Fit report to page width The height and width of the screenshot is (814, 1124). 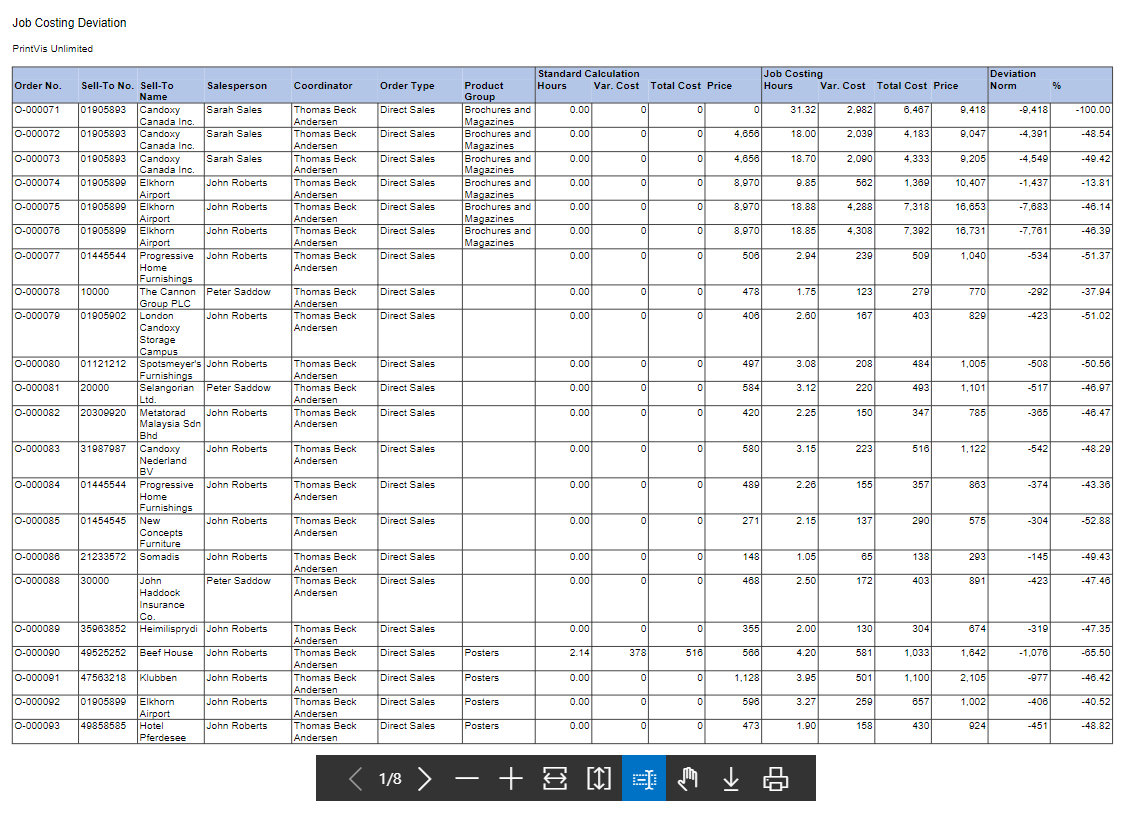coord(555,779)
